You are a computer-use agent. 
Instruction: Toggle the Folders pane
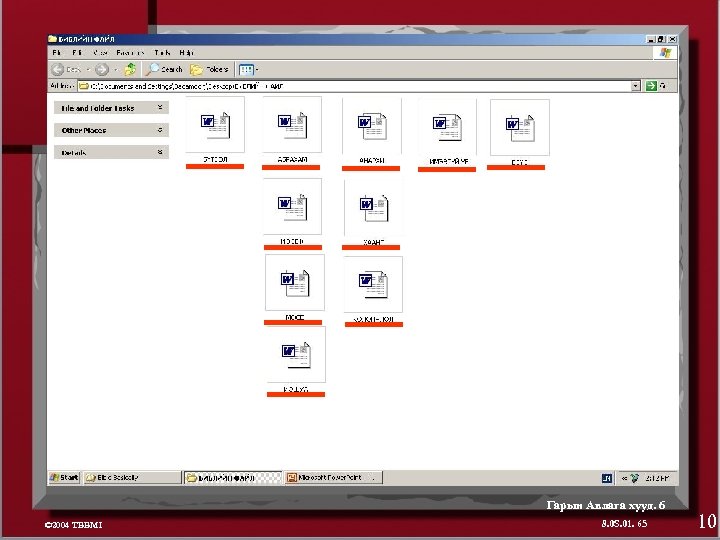[x=209, y=69]
